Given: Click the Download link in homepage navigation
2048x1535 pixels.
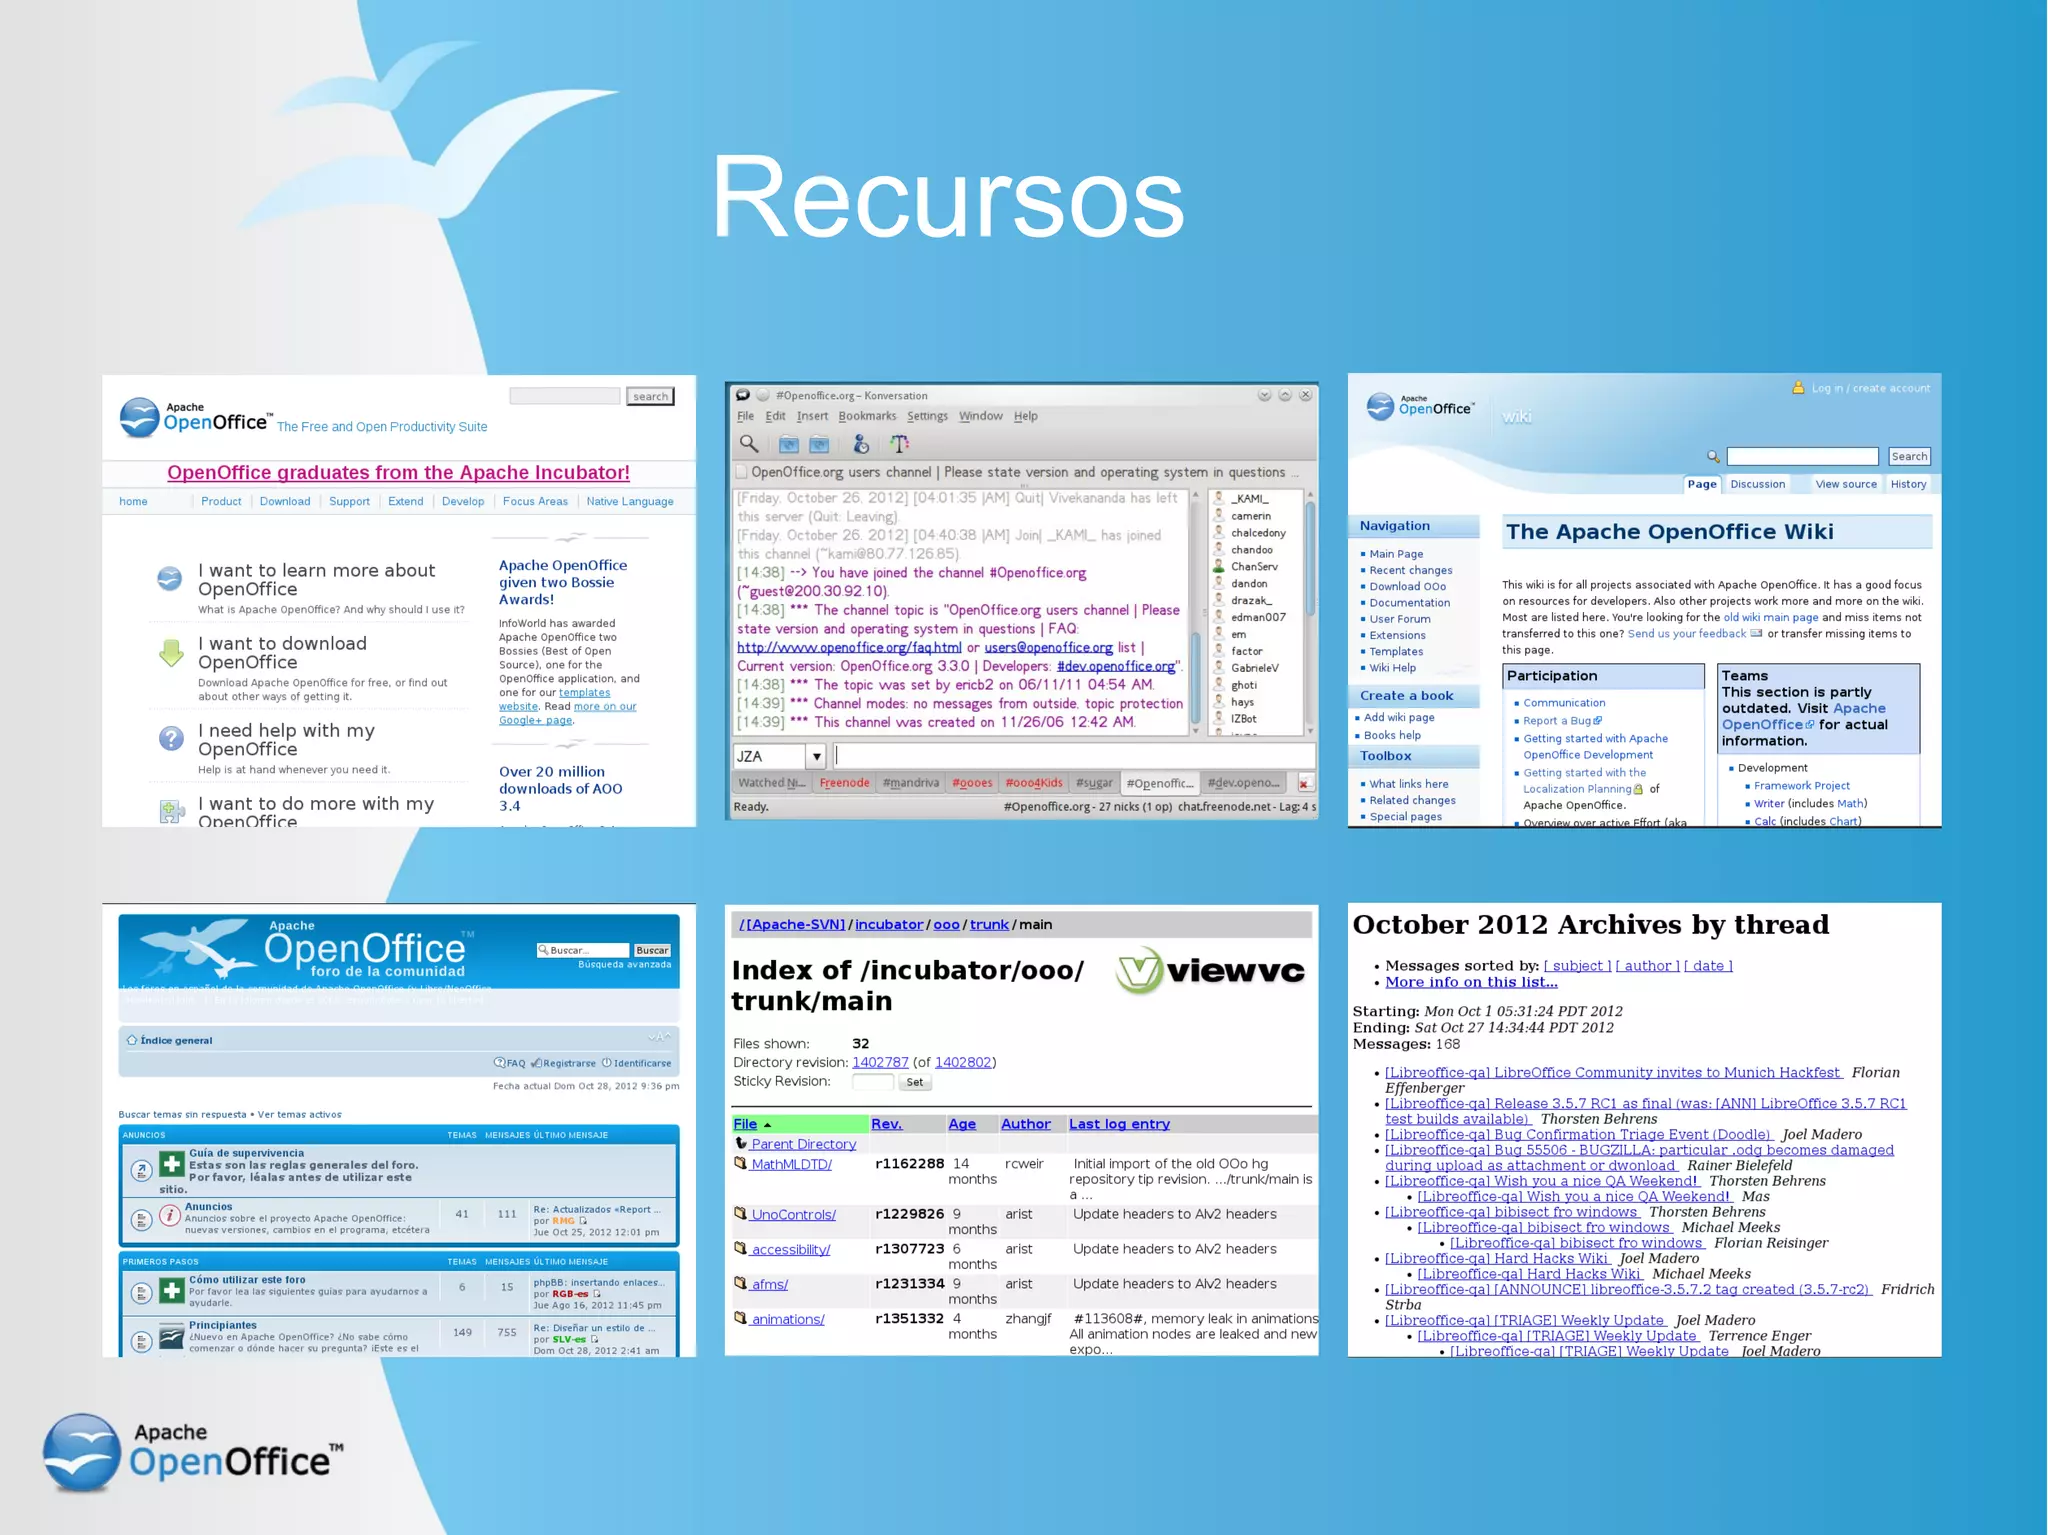Looking at the screenshot, I should pyautogui.click(x=285, y=501).
